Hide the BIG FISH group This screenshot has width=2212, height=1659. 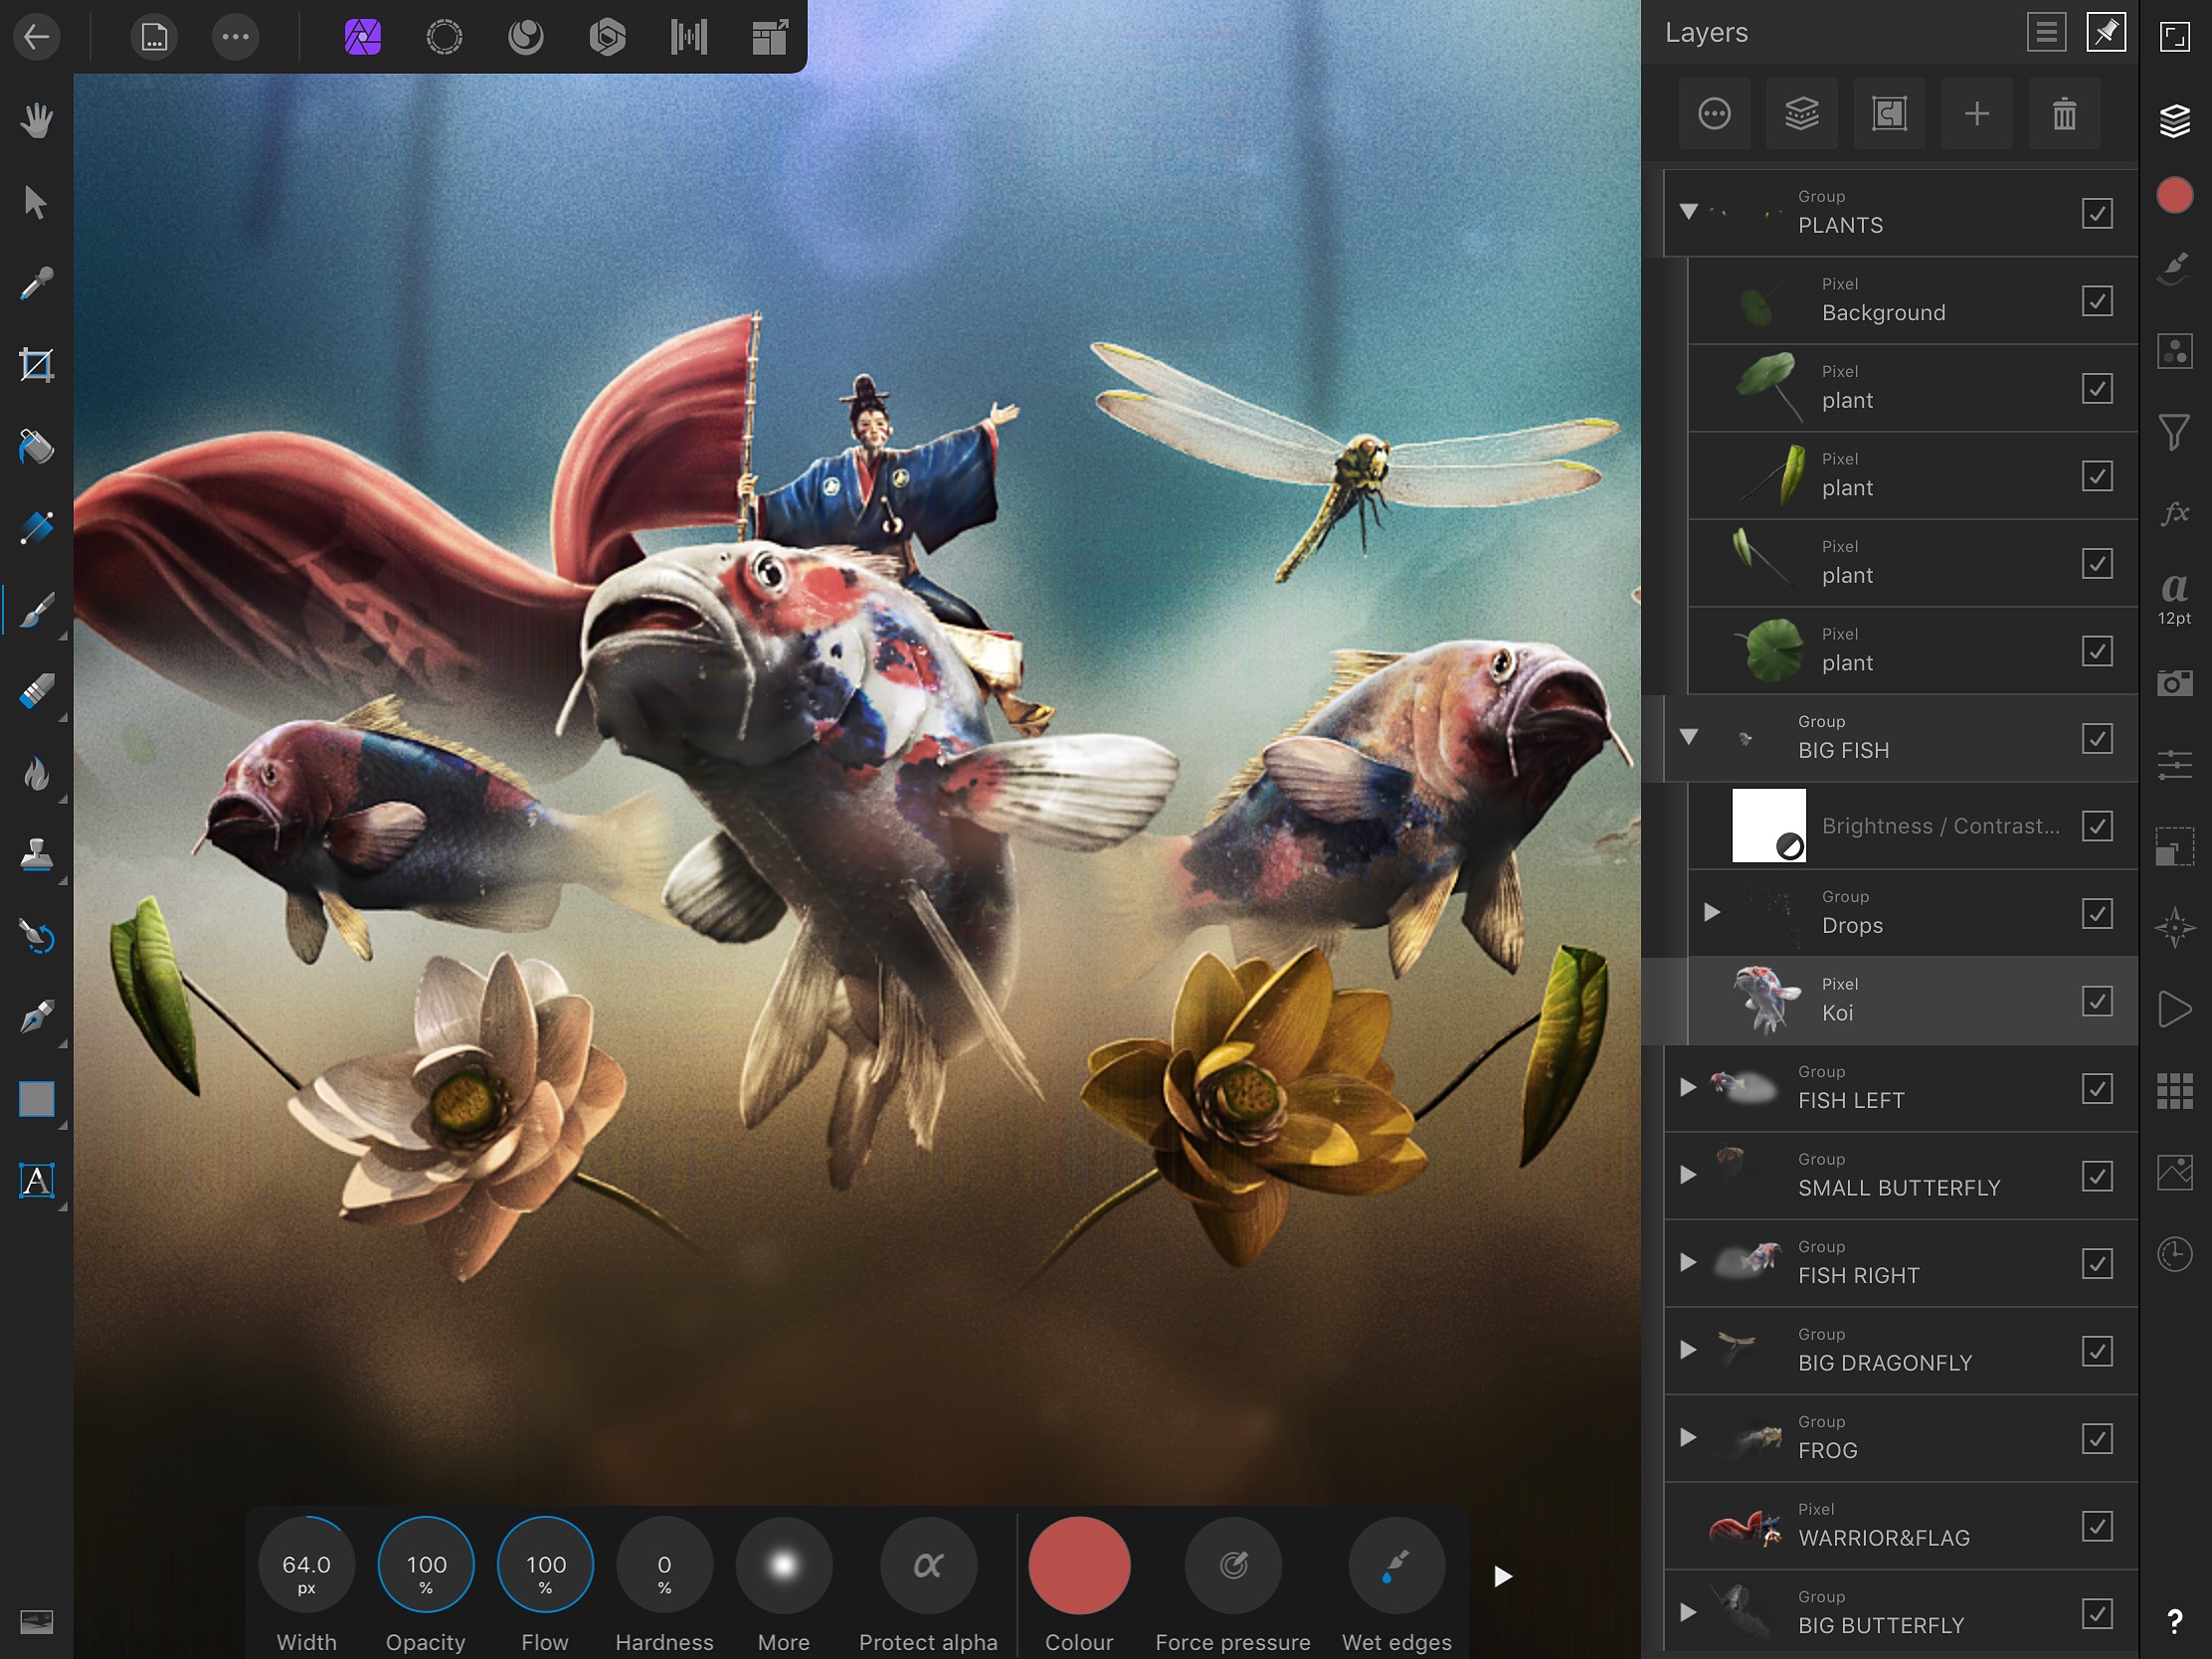pos(2097,738)
